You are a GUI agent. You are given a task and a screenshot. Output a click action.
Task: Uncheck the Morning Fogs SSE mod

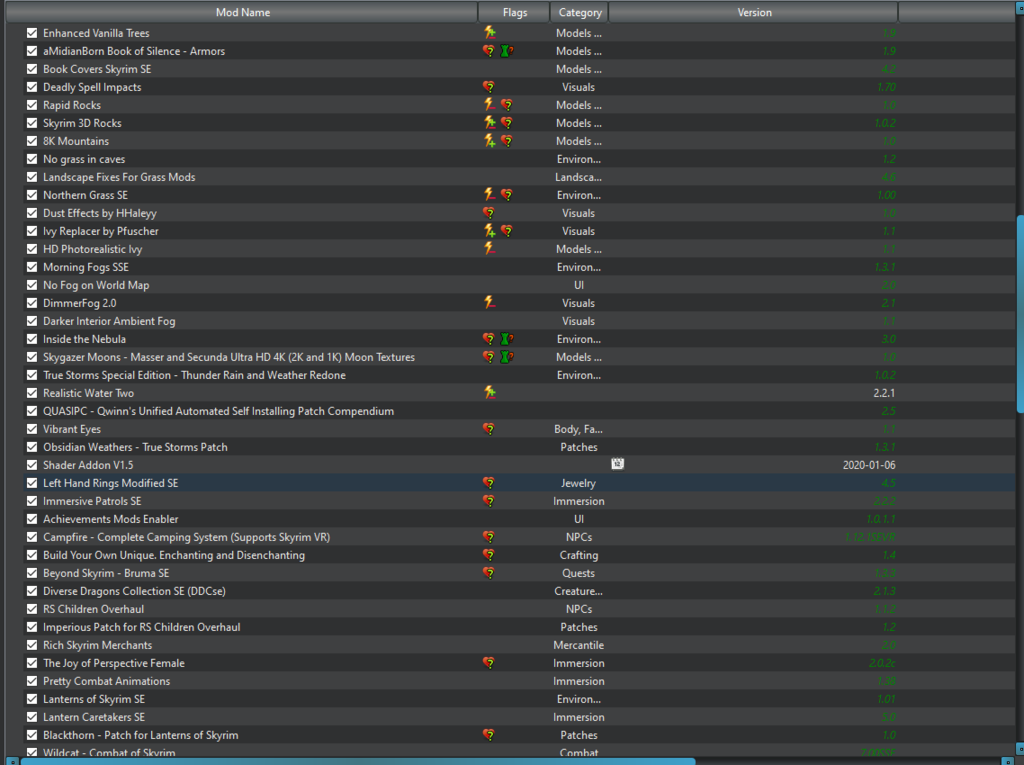(x=32, y=267)
